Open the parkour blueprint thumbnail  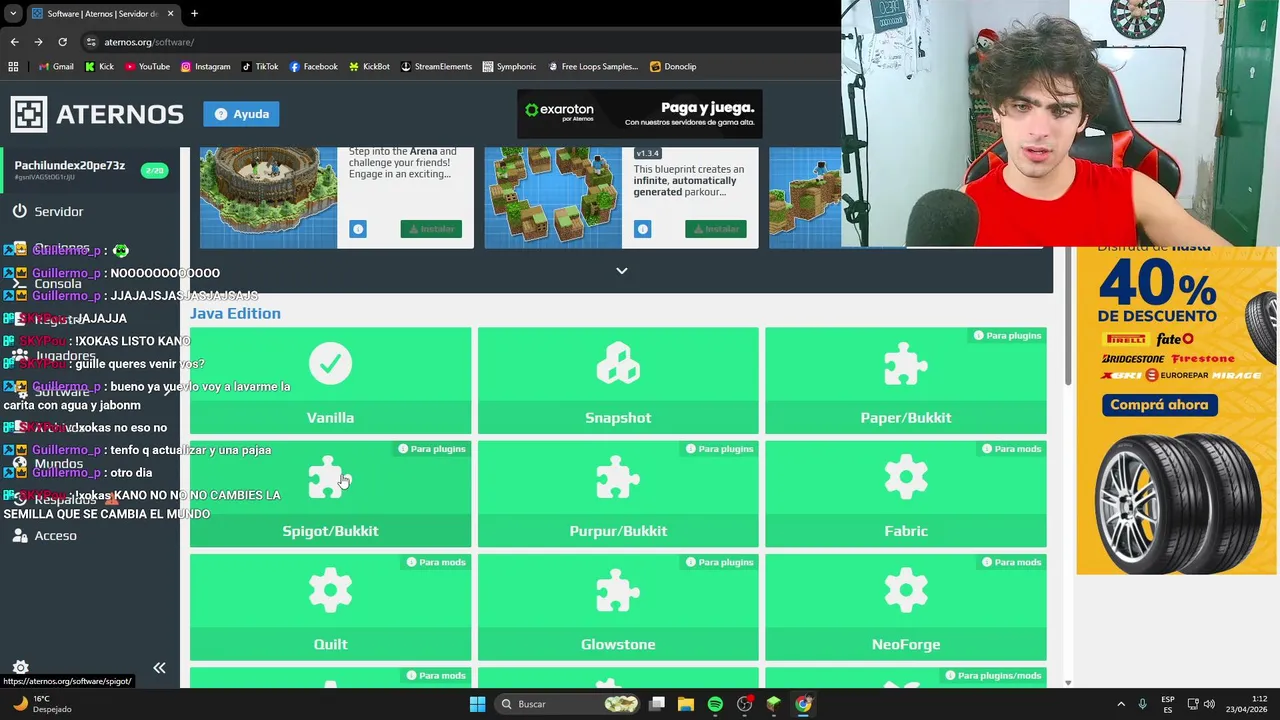point(553,198)
